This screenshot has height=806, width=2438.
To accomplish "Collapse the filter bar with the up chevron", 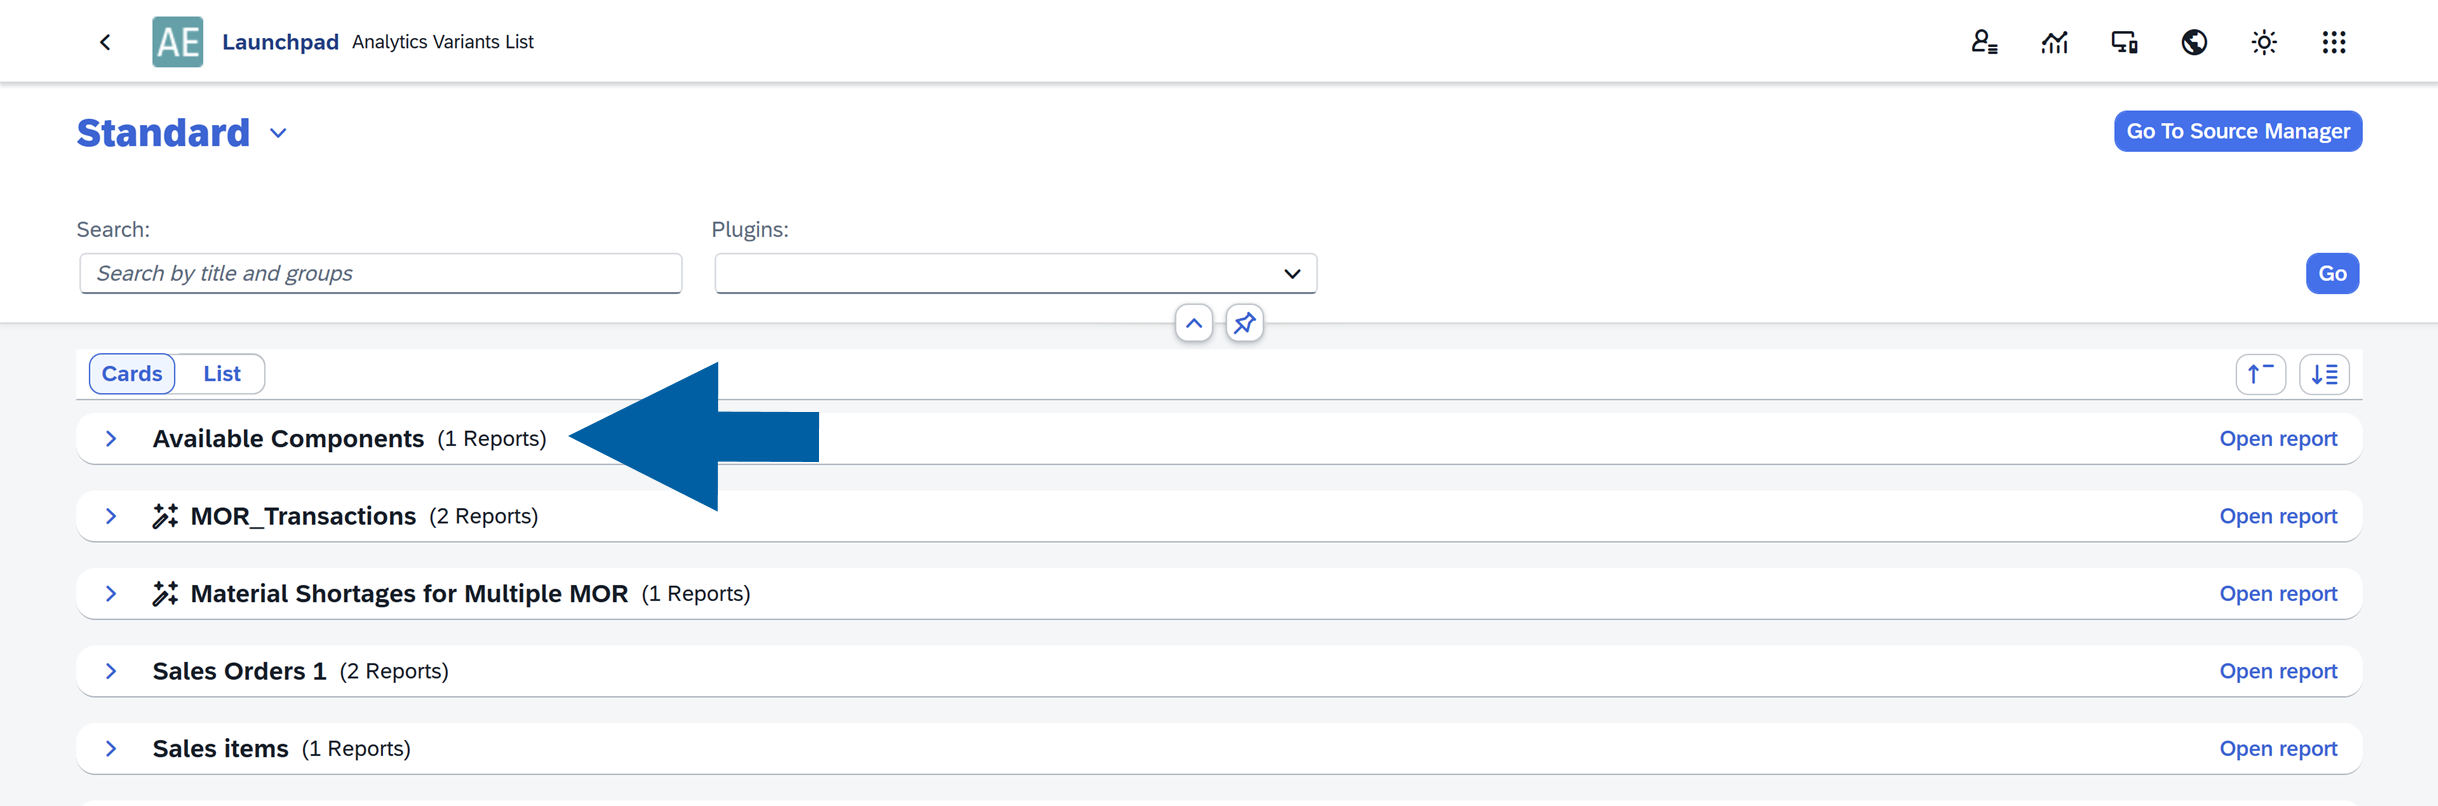I will pyautogui.click(x=1192, y=323).
